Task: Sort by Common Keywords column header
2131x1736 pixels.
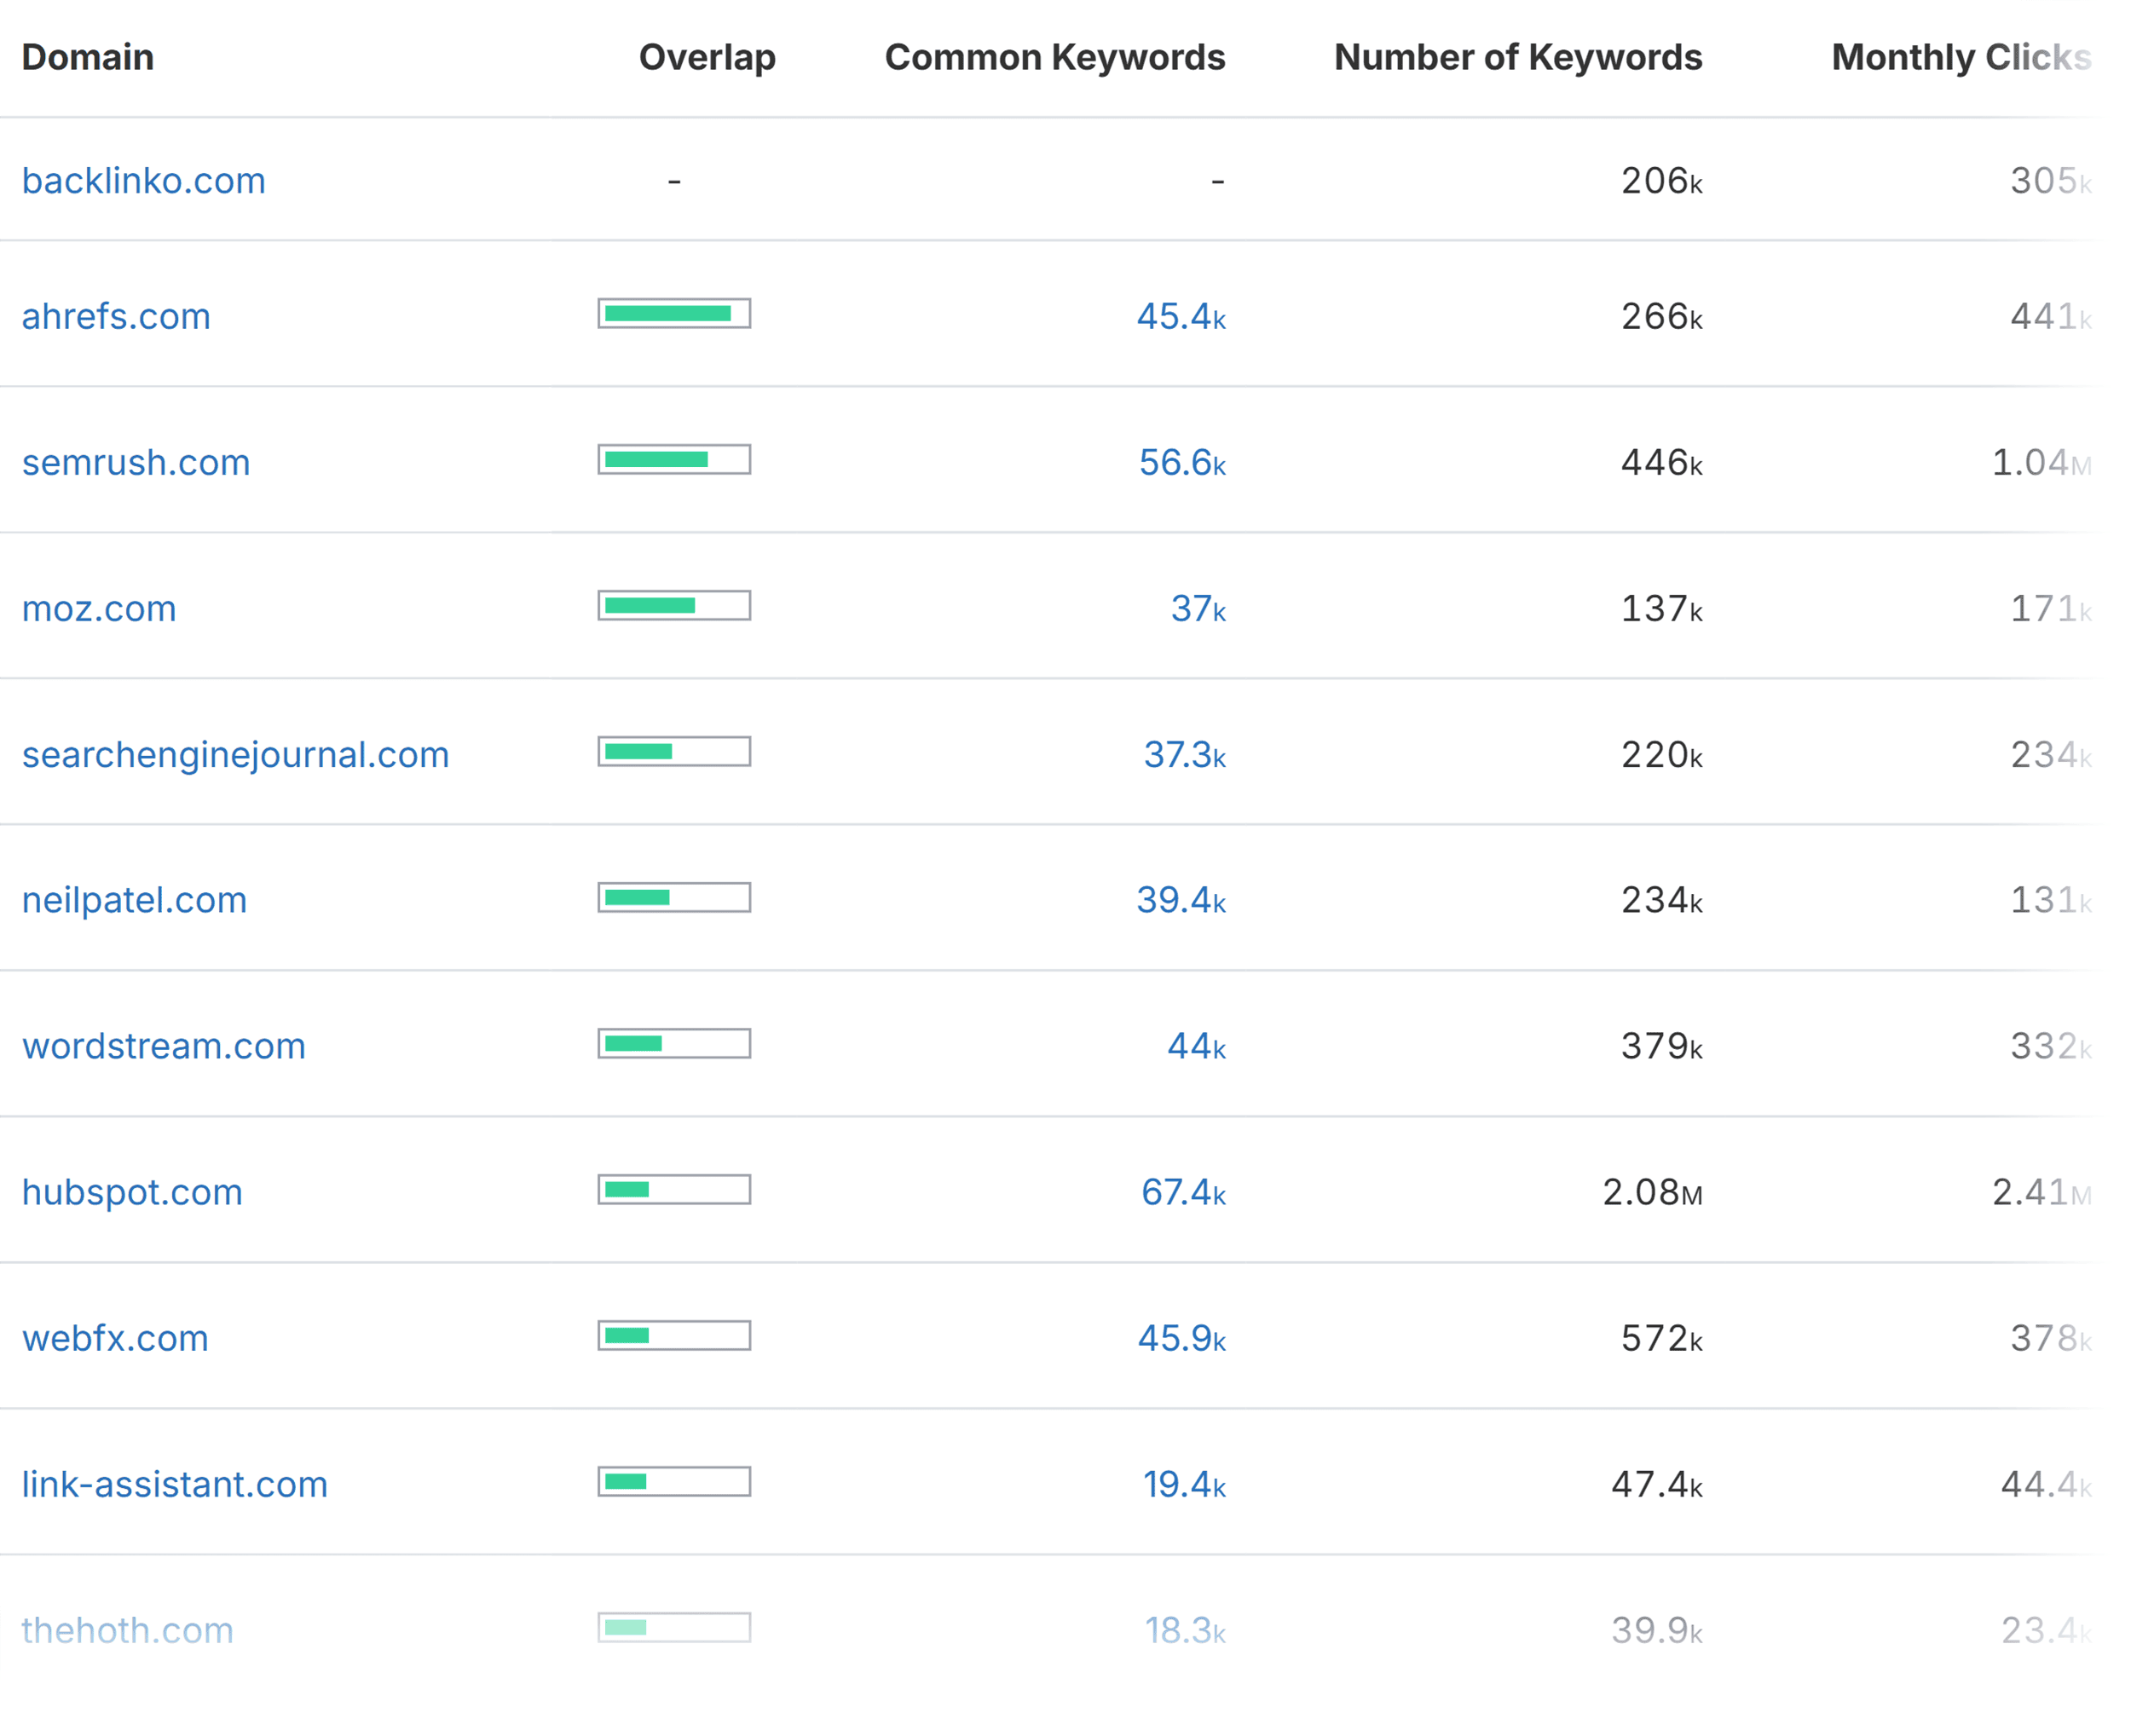Action: pos(1055,57)
